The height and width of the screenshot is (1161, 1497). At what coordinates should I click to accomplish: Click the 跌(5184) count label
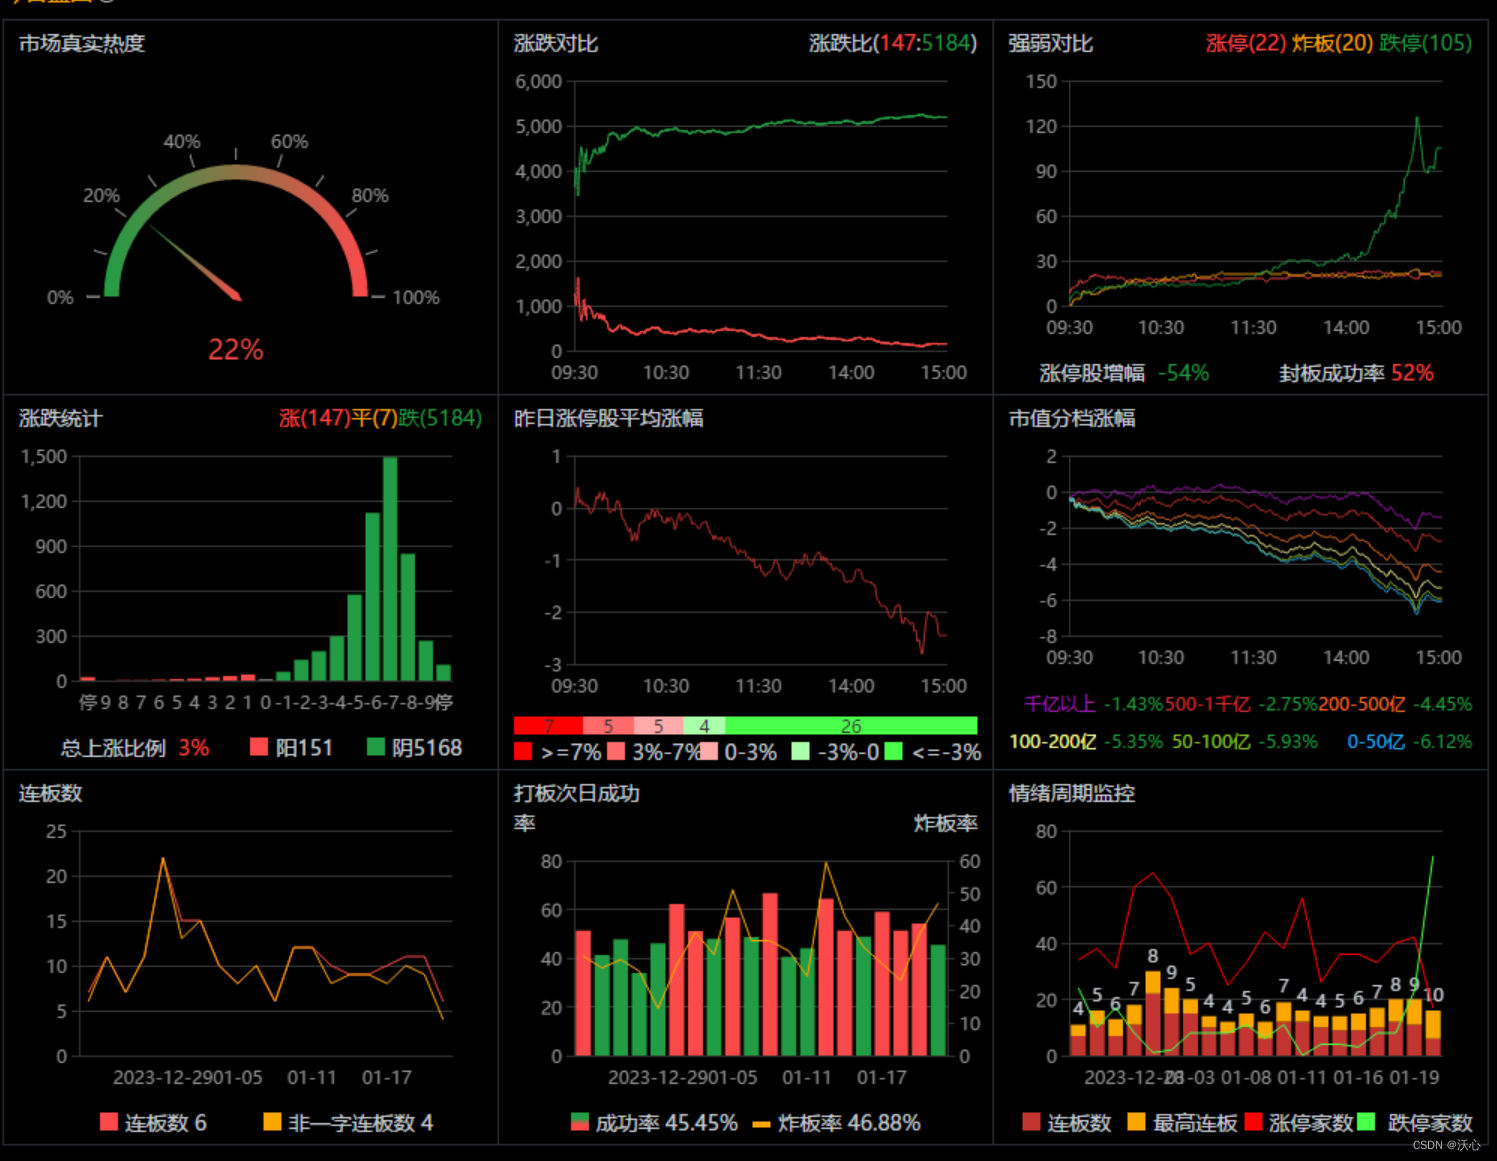pyautogui.click(x=440, y=419)
